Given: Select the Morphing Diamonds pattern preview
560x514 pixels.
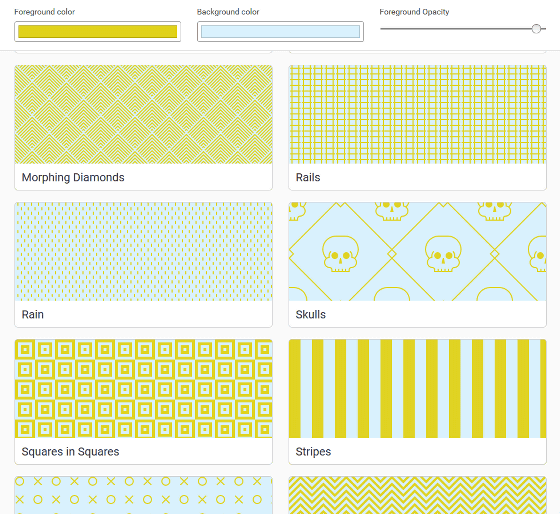Looking at the screenshot, I should click(x=144, y=115).
